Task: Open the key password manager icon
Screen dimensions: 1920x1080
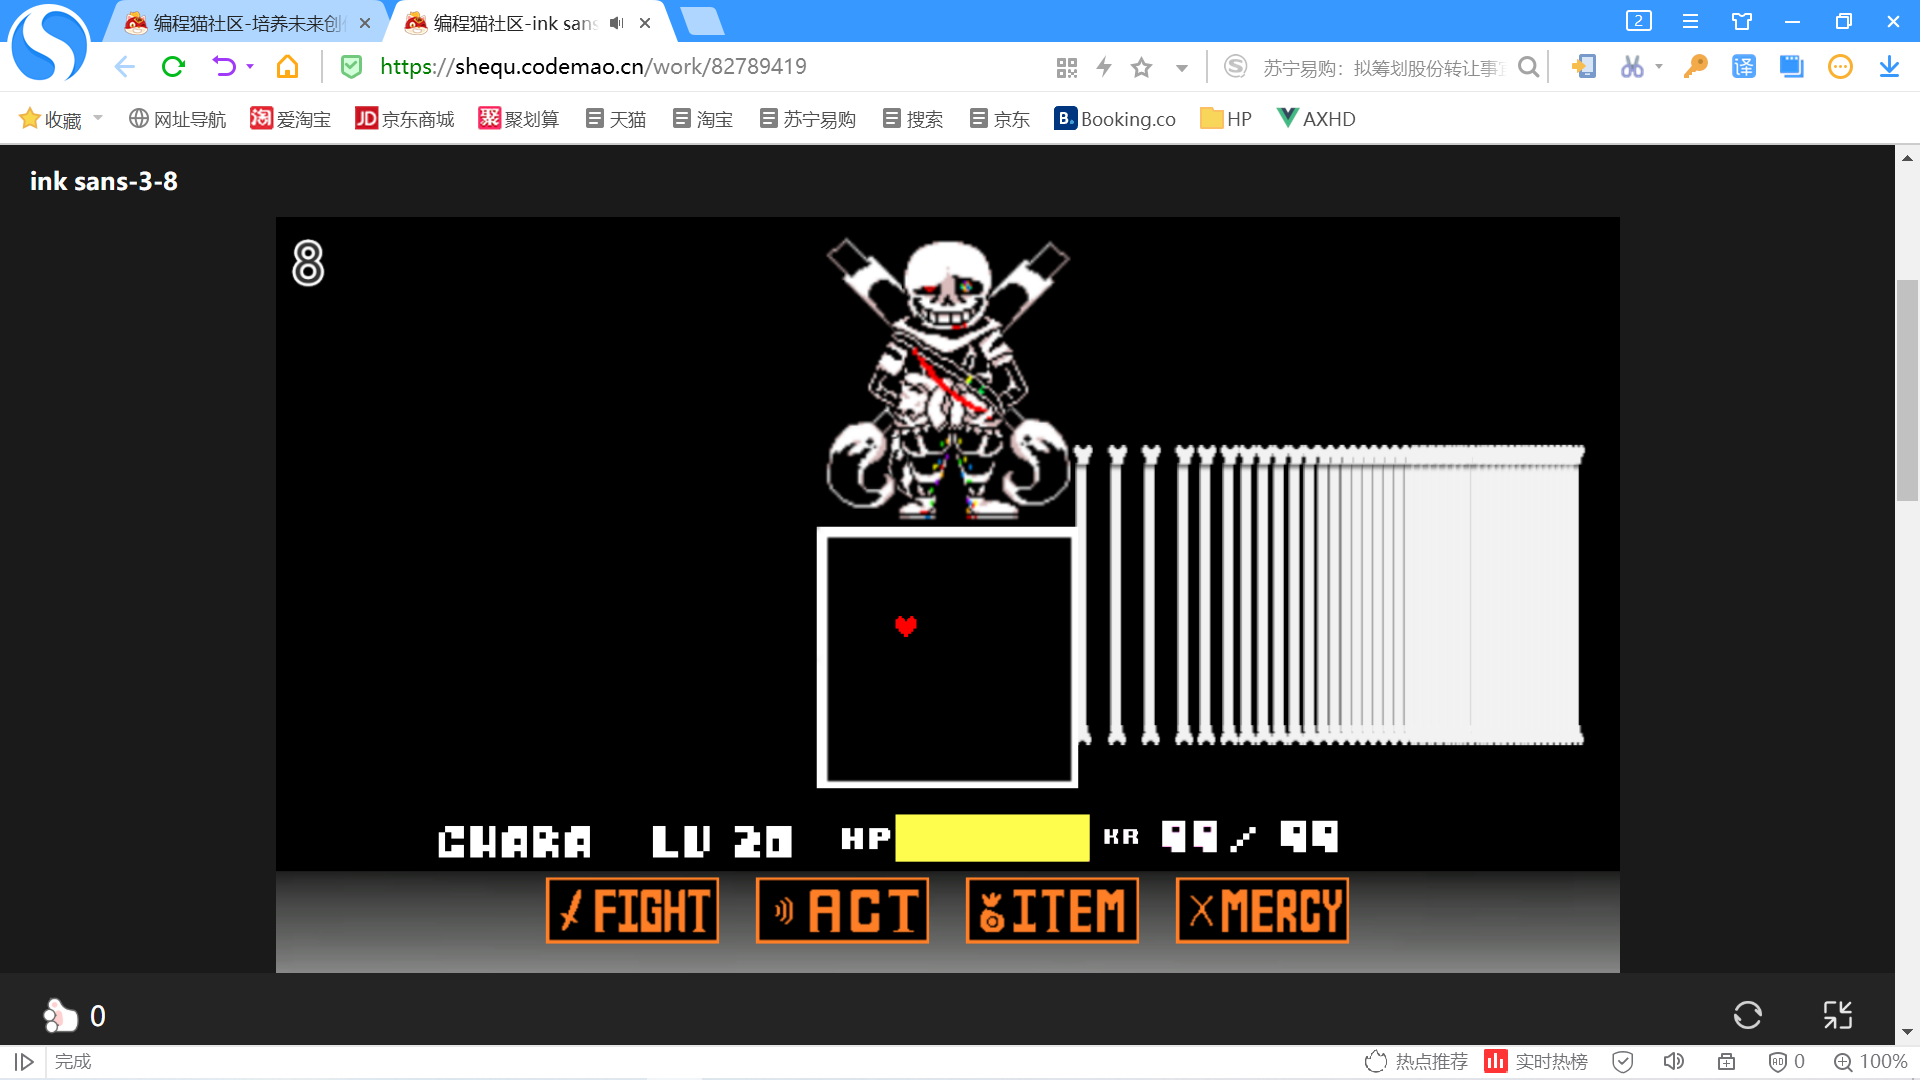Action: tap(1695, 67)
